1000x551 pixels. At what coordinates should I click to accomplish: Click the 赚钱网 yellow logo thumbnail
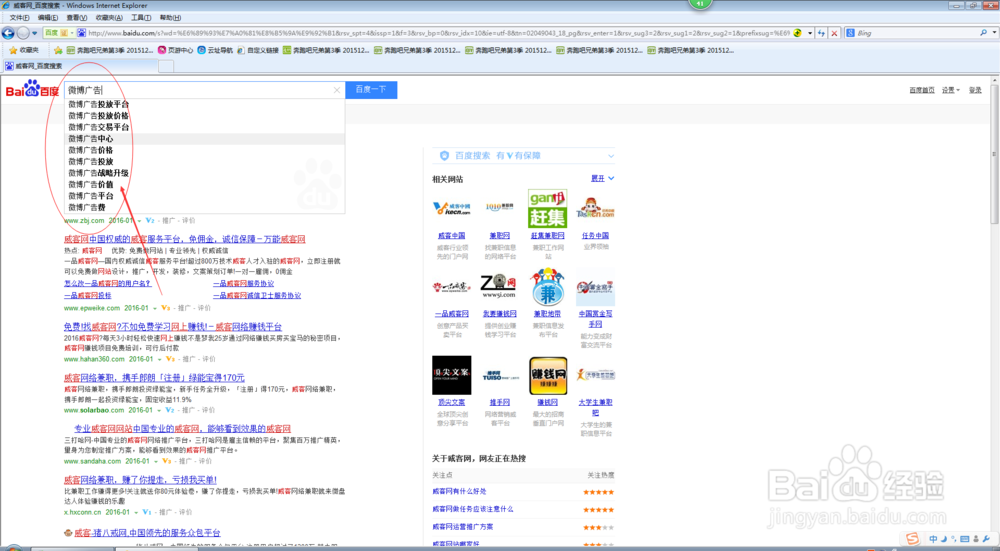coord(548,375)
